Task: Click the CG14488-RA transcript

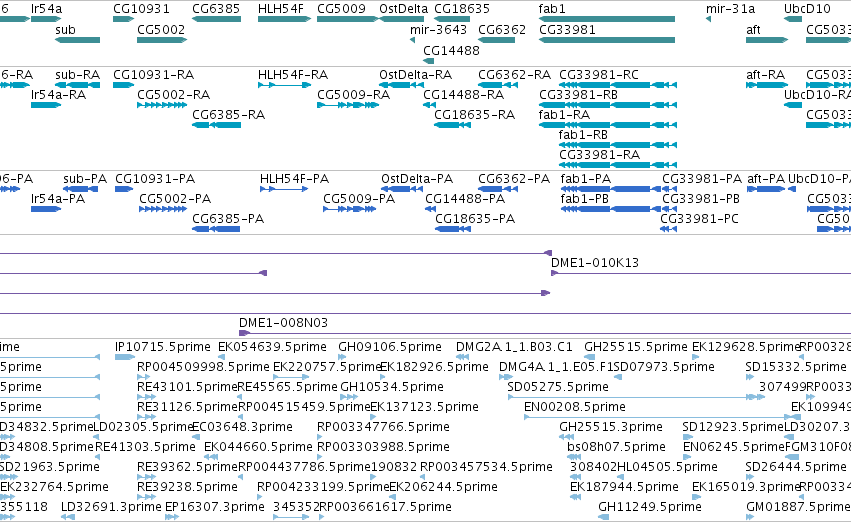Action: click(x=429, y=105)
